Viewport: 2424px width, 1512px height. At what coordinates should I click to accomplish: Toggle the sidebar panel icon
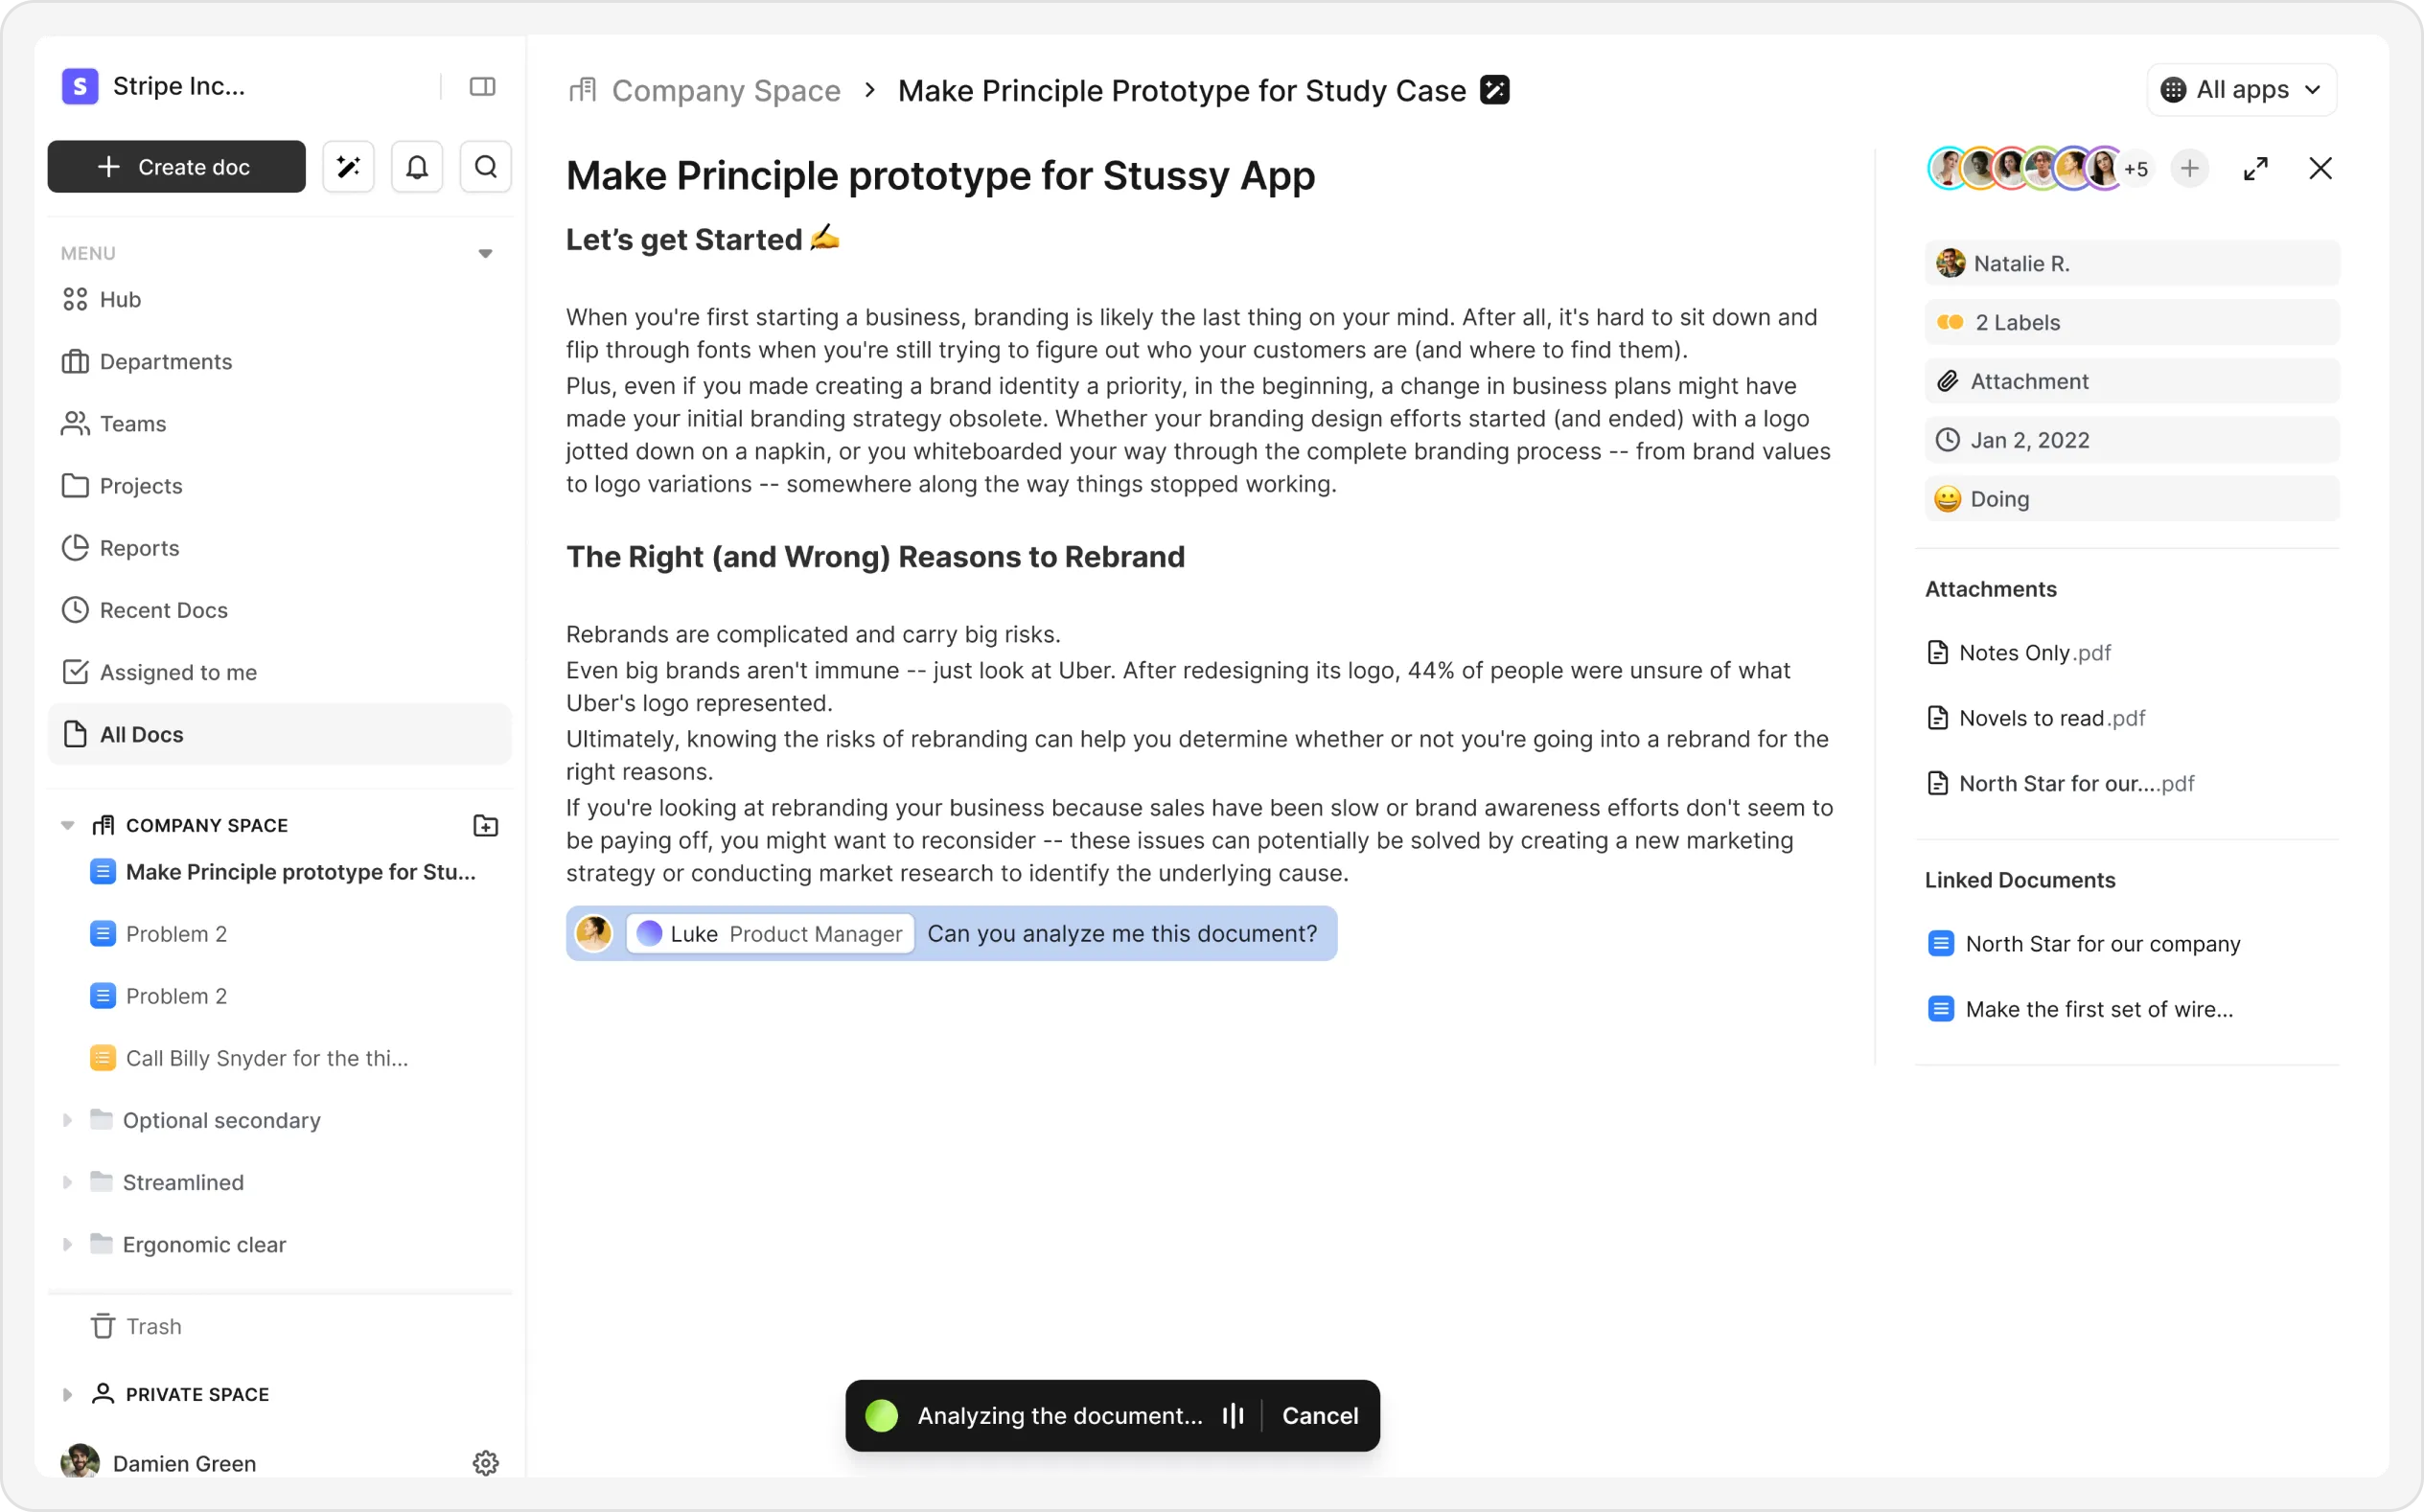pyautogui.click(x=482, y=87)
